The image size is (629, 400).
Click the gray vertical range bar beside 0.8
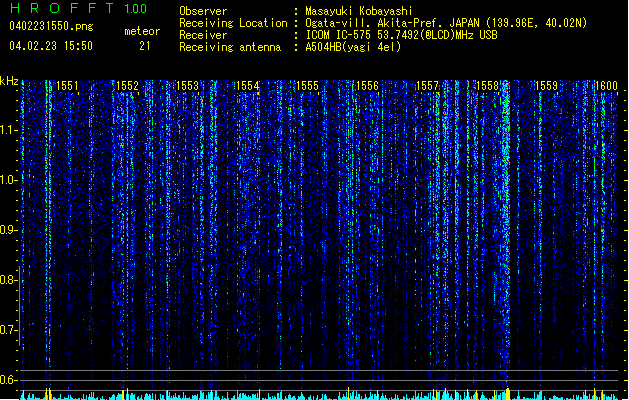click(19, 306)
